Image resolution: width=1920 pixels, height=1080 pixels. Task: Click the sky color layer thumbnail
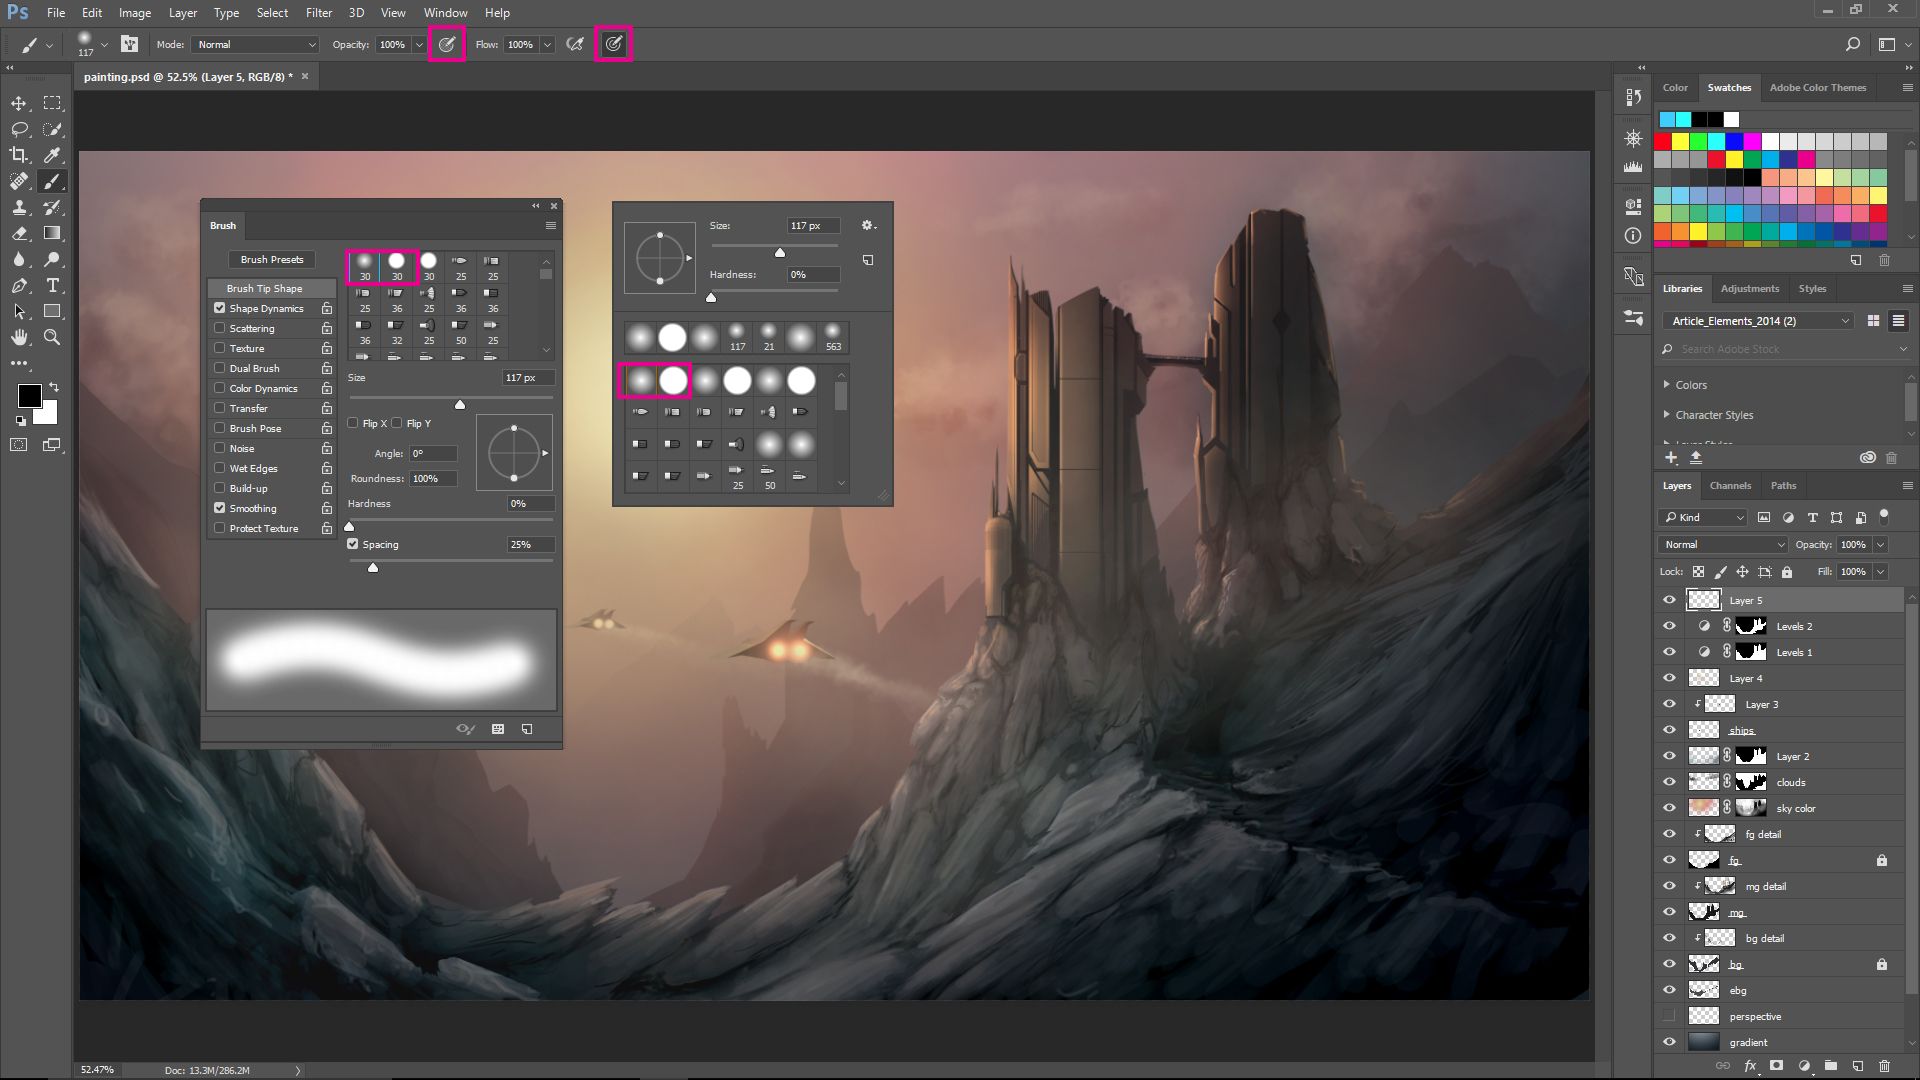point(1705,808)
